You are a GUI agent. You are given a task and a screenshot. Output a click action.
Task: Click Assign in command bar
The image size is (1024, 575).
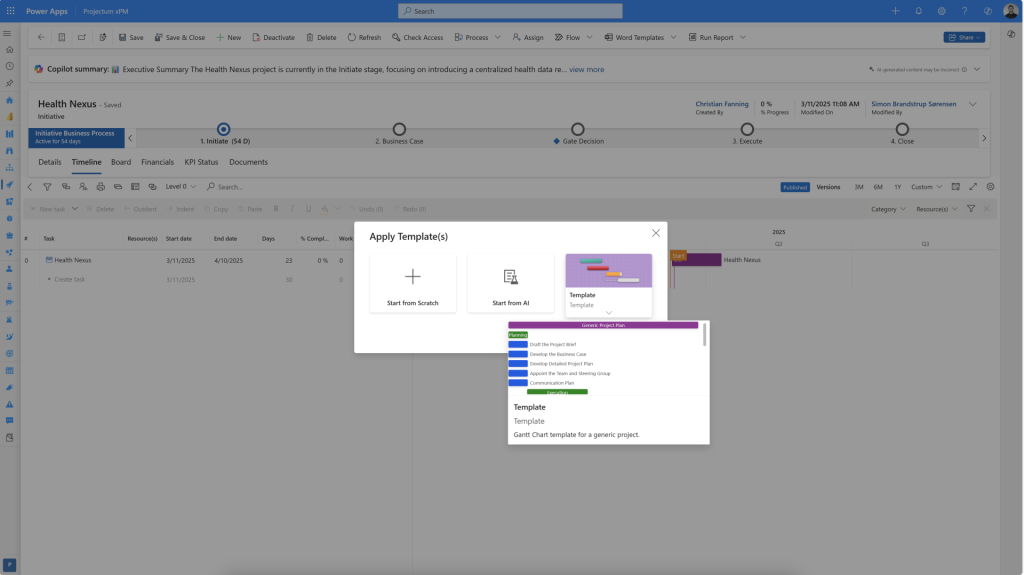point(528,37)
